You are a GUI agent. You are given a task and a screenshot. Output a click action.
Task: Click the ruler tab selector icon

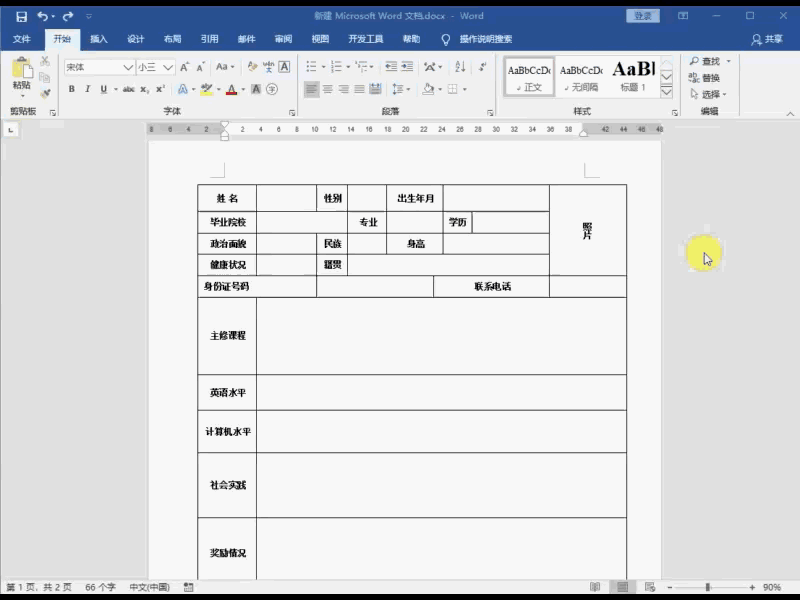coord(11,130)
